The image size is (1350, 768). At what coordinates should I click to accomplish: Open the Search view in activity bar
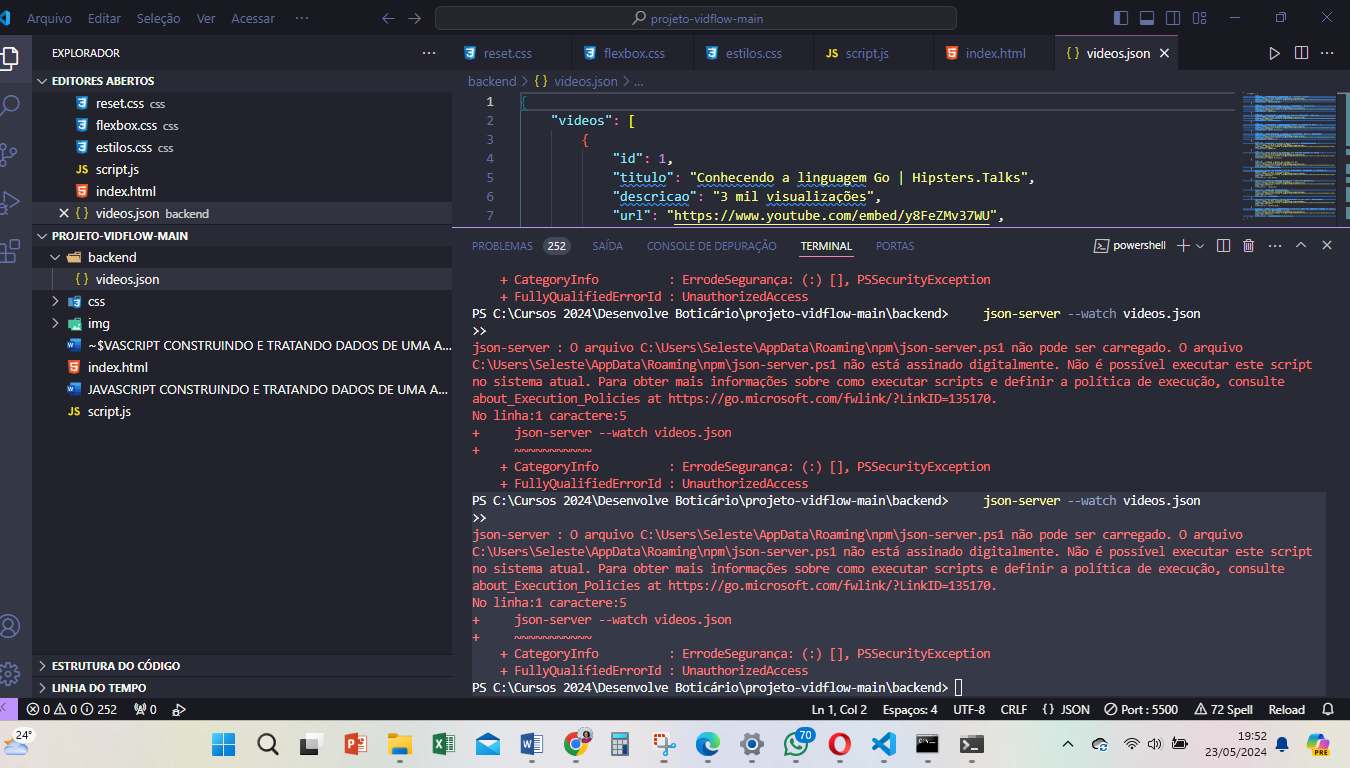tap(10, 105)
